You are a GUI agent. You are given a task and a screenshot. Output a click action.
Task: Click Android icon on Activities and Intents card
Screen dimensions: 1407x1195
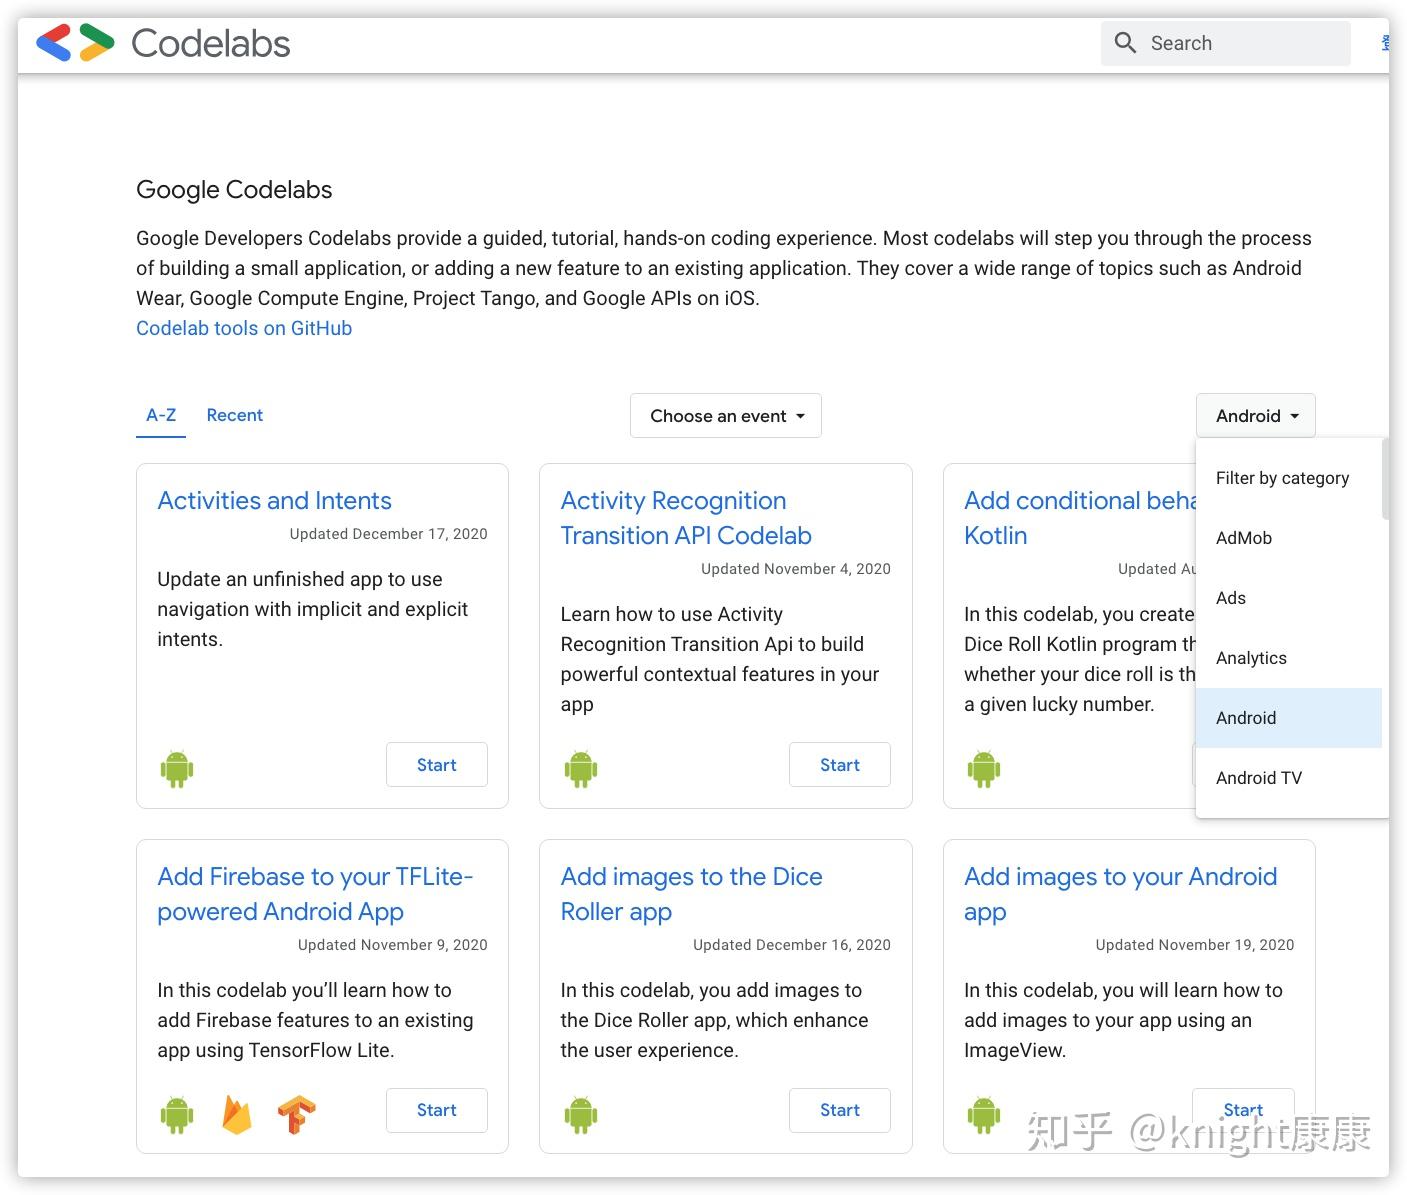tap(177, 768)
